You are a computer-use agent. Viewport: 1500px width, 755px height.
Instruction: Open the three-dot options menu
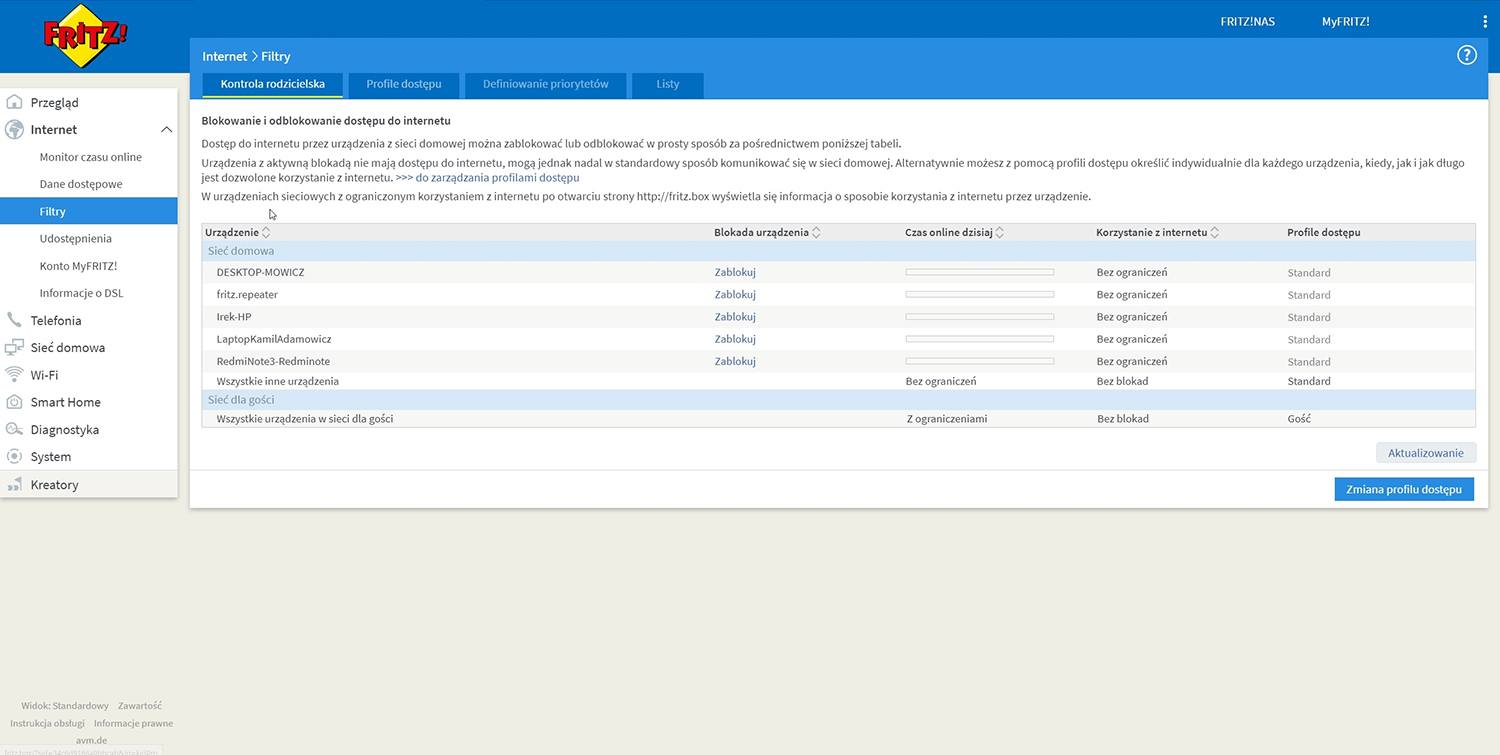point(1484,22)
